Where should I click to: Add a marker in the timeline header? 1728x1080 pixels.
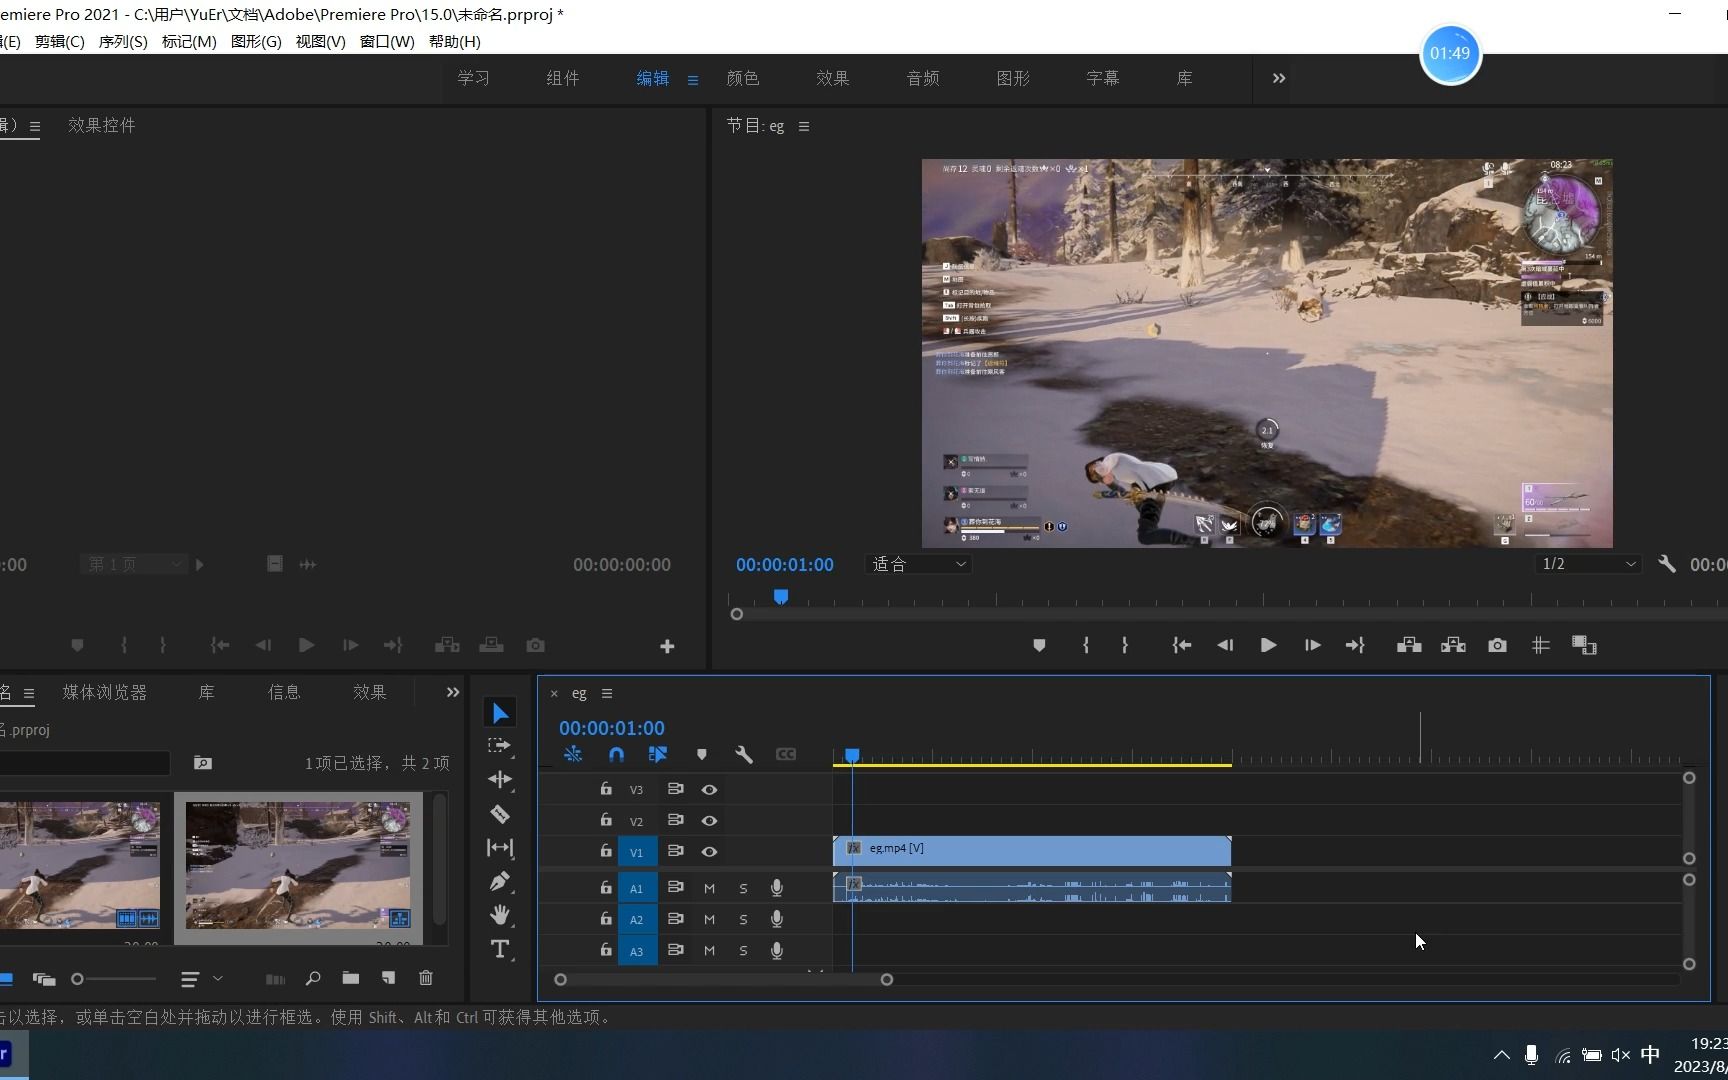(x=702, y=755)
